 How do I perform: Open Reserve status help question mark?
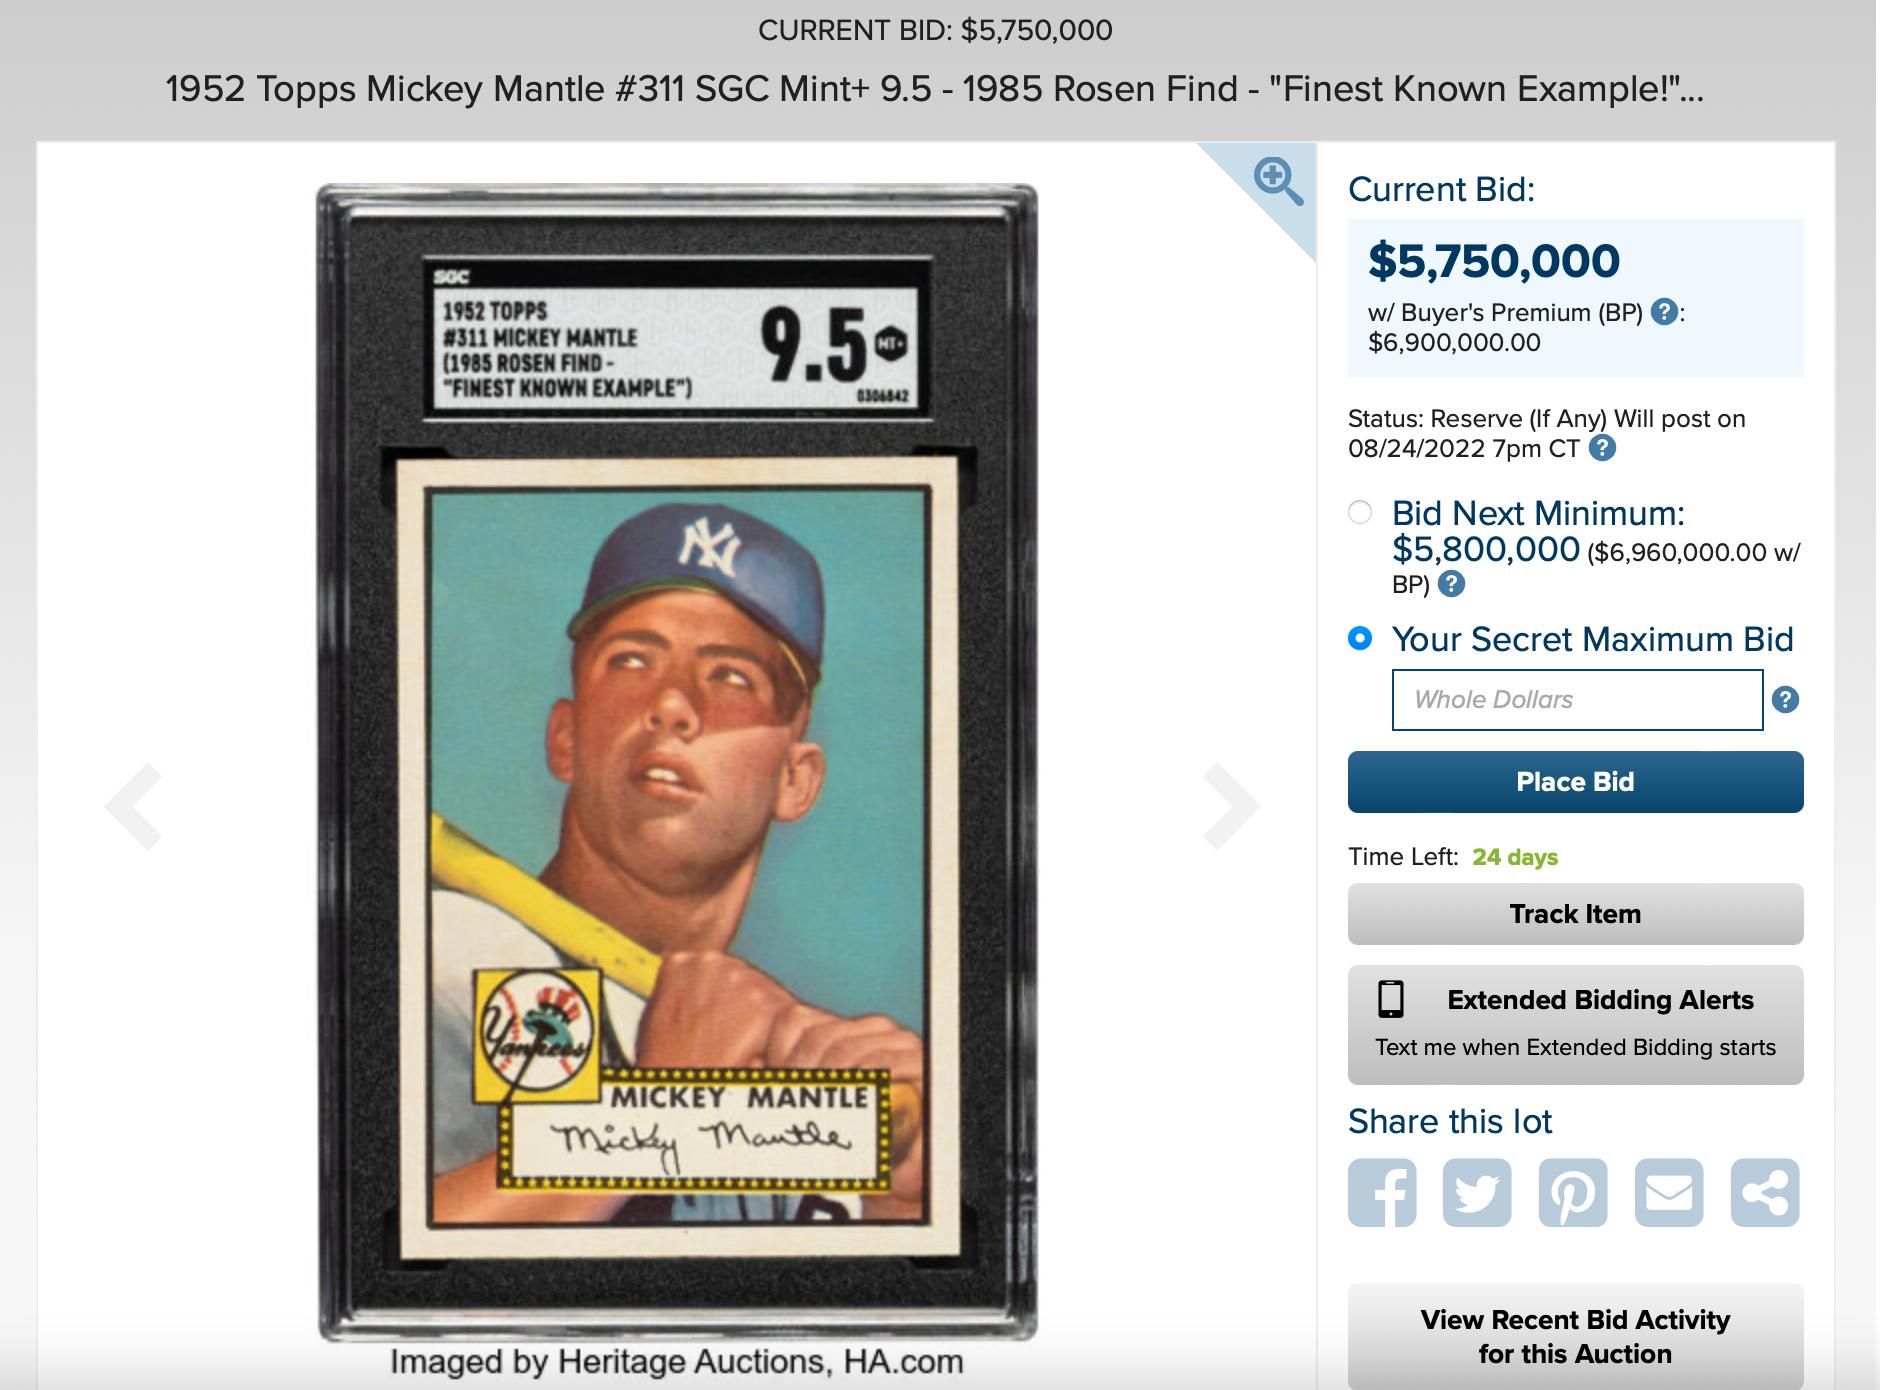(x=1602, y=448)
